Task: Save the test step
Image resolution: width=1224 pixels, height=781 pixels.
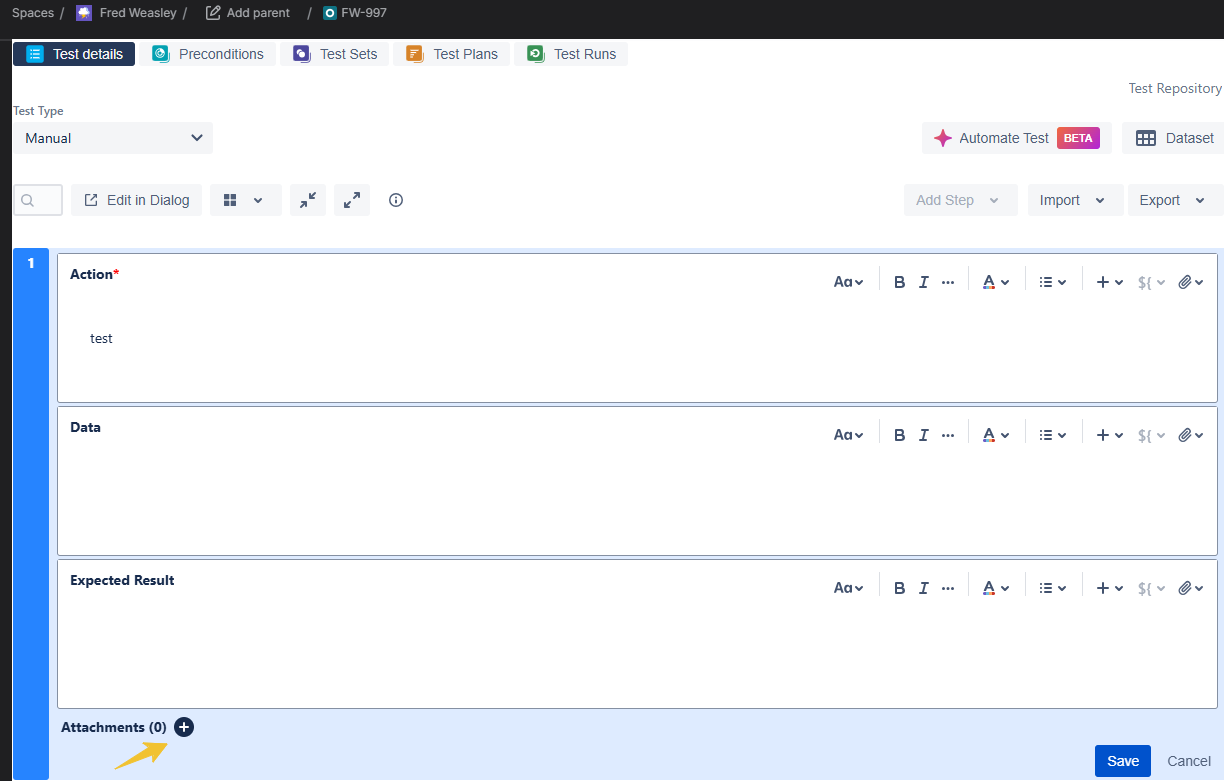Action: (x=1123, y=761)
